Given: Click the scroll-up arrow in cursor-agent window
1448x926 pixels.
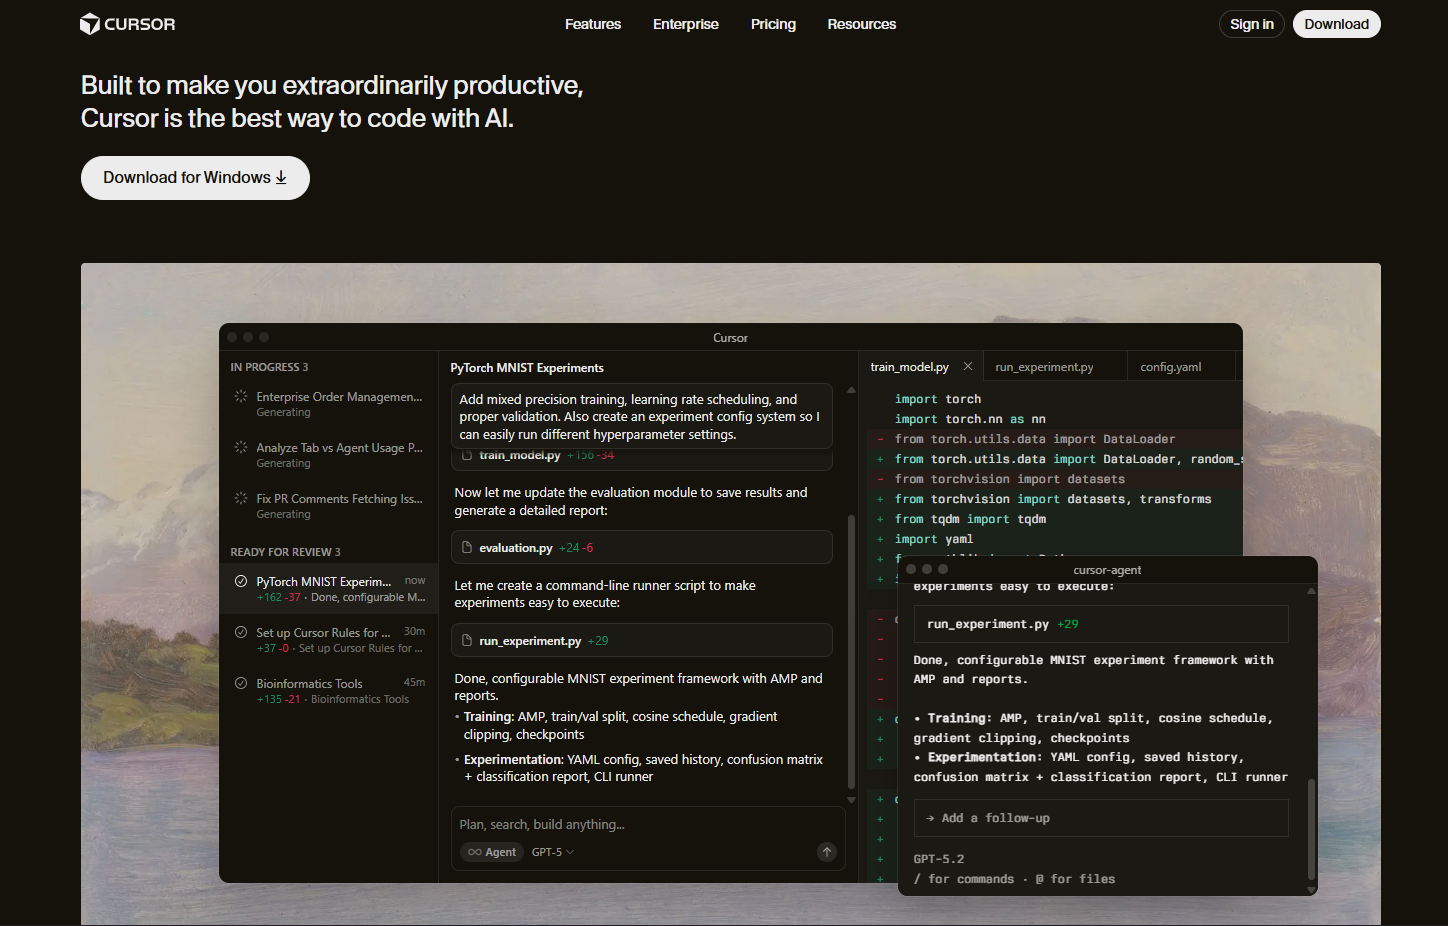Looking at the screenshot, I should point(1311,591).
